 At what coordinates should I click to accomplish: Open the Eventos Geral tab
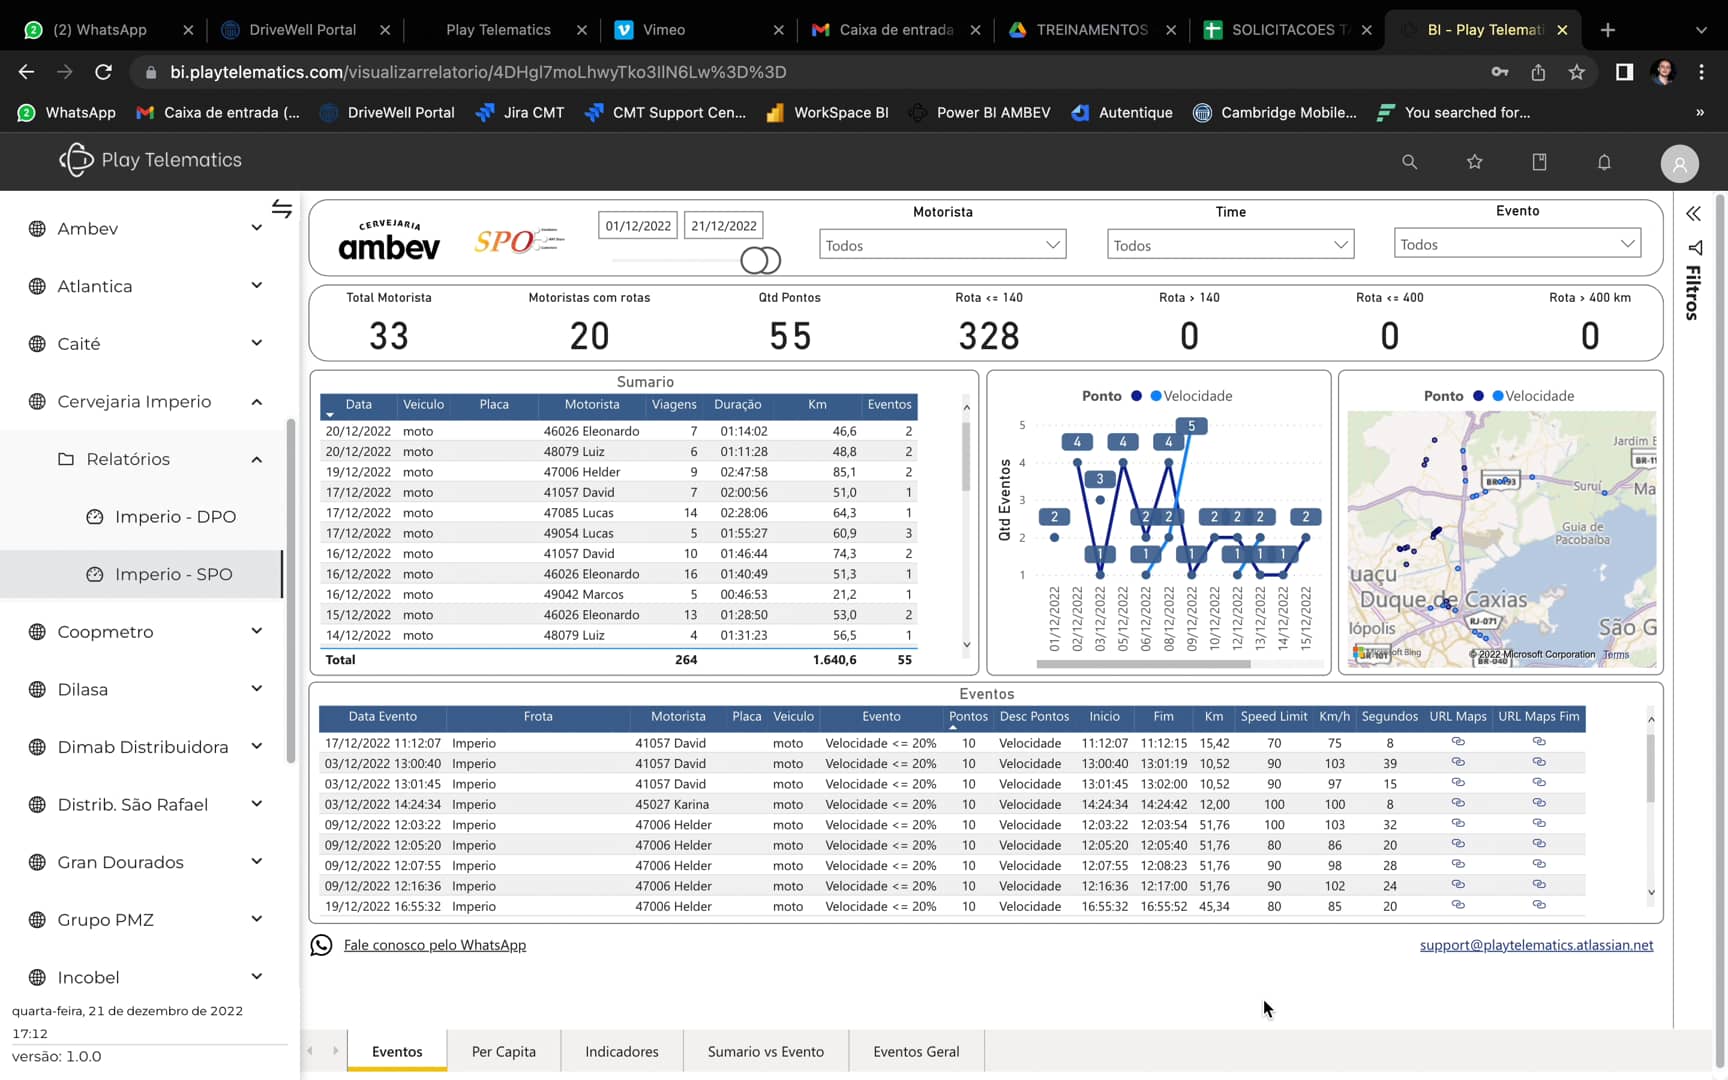tap(916, 1051)
